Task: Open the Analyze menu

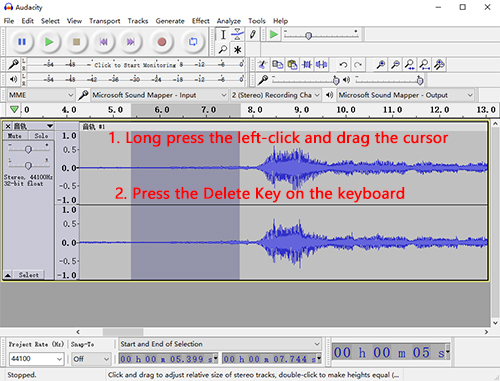Action: tap(229, 21)
